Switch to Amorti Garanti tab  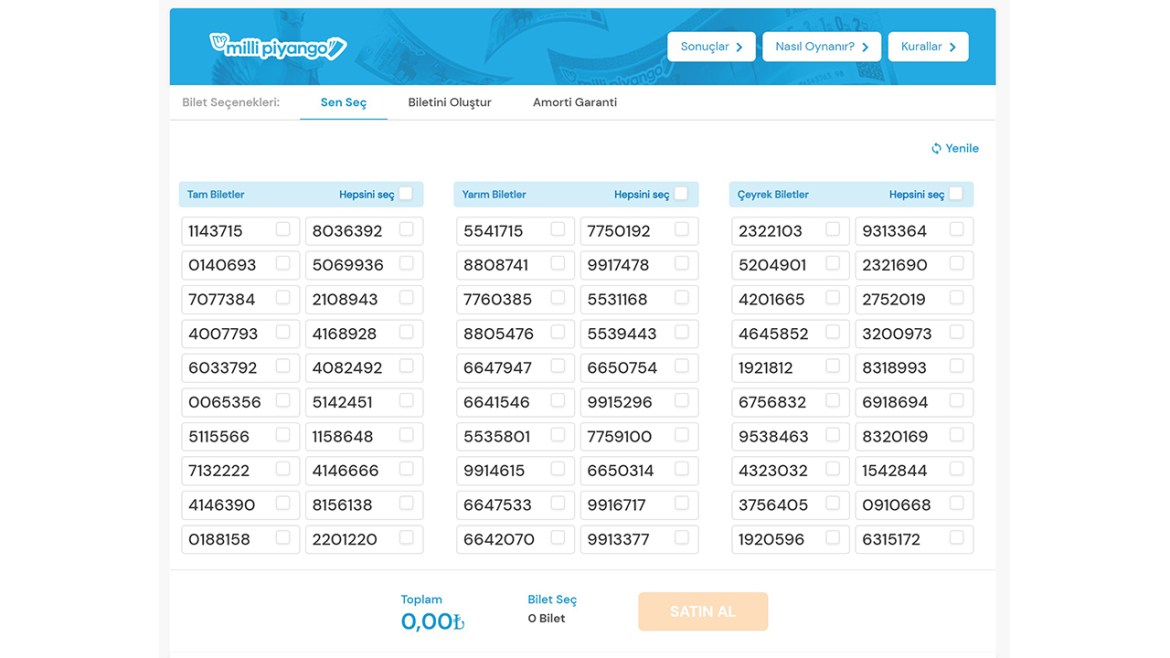[x=574, y=102]
